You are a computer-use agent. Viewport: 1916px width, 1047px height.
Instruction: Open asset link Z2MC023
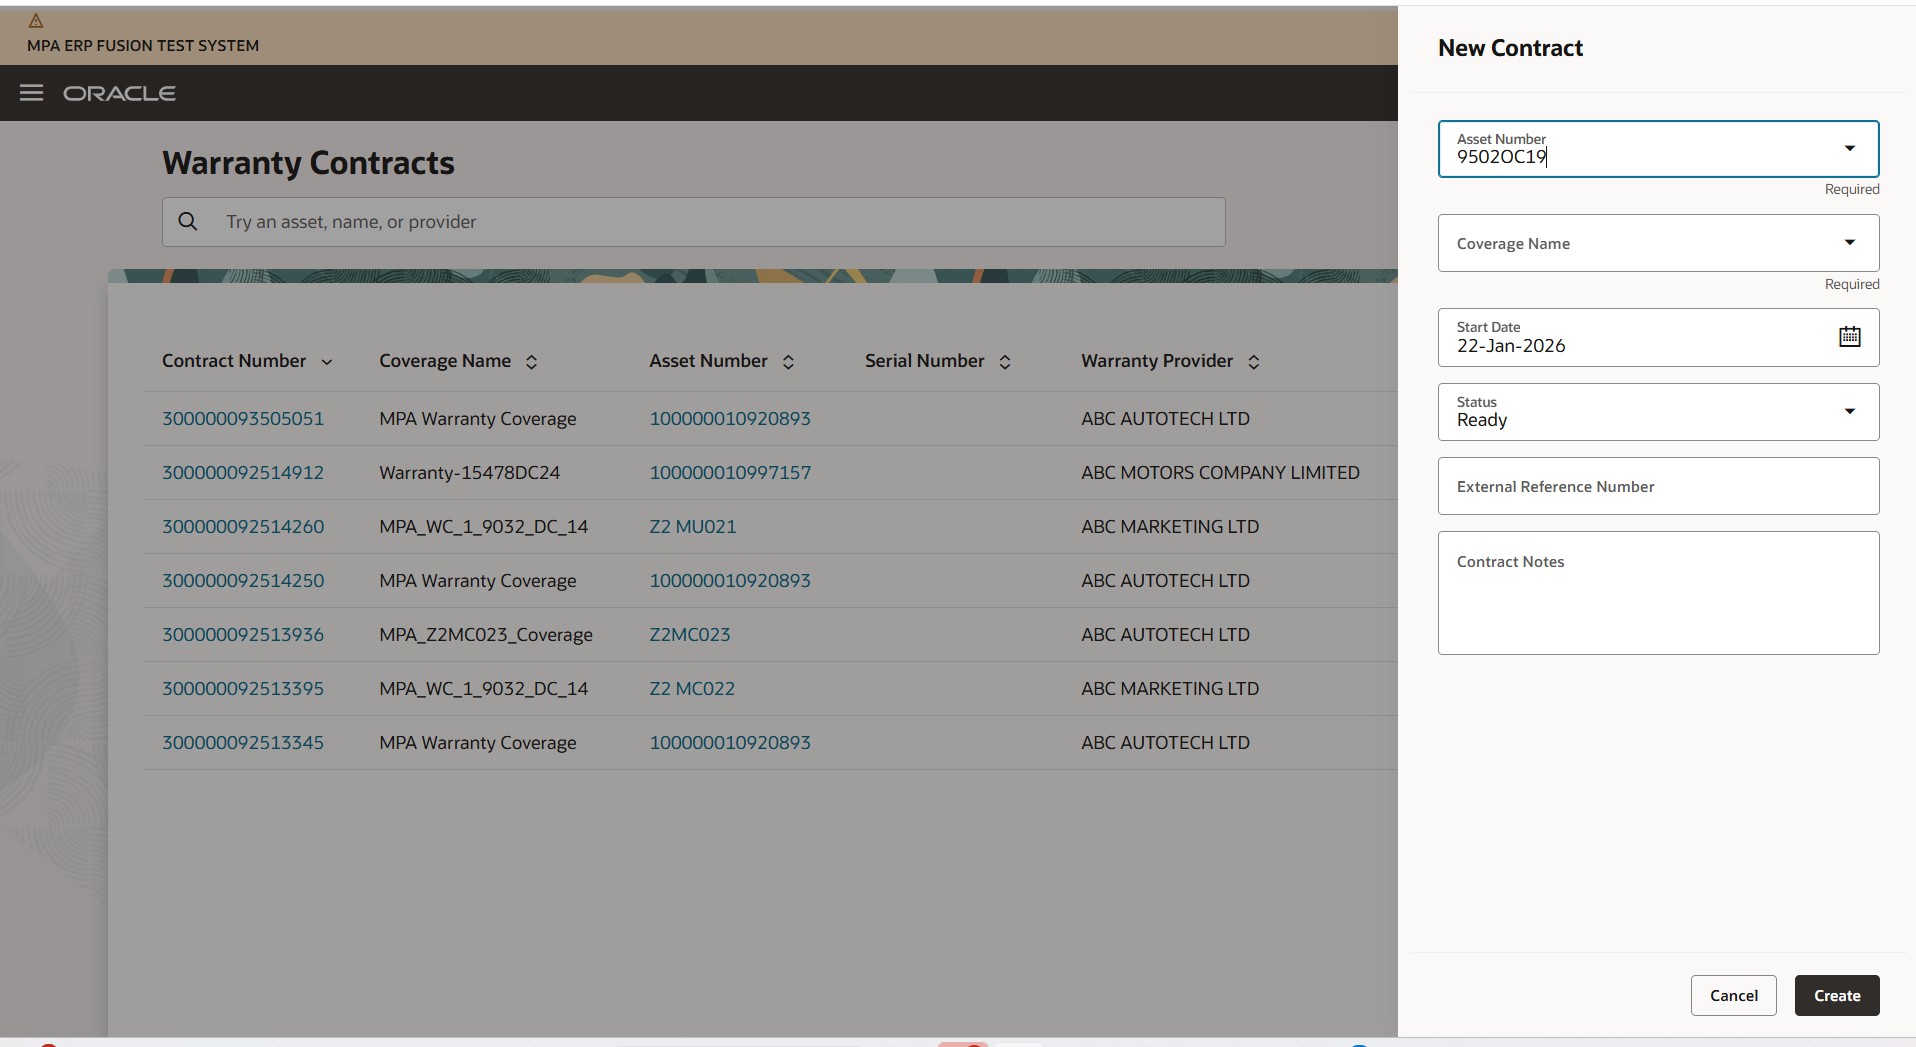click(690, 635)
